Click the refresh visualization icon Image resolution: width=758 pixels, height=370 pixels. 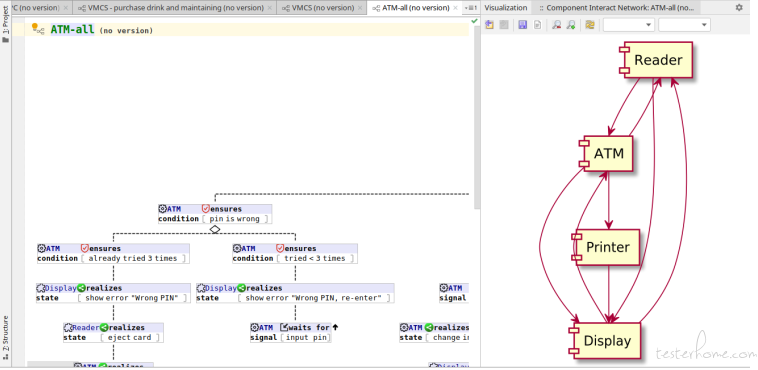(589, 25)
